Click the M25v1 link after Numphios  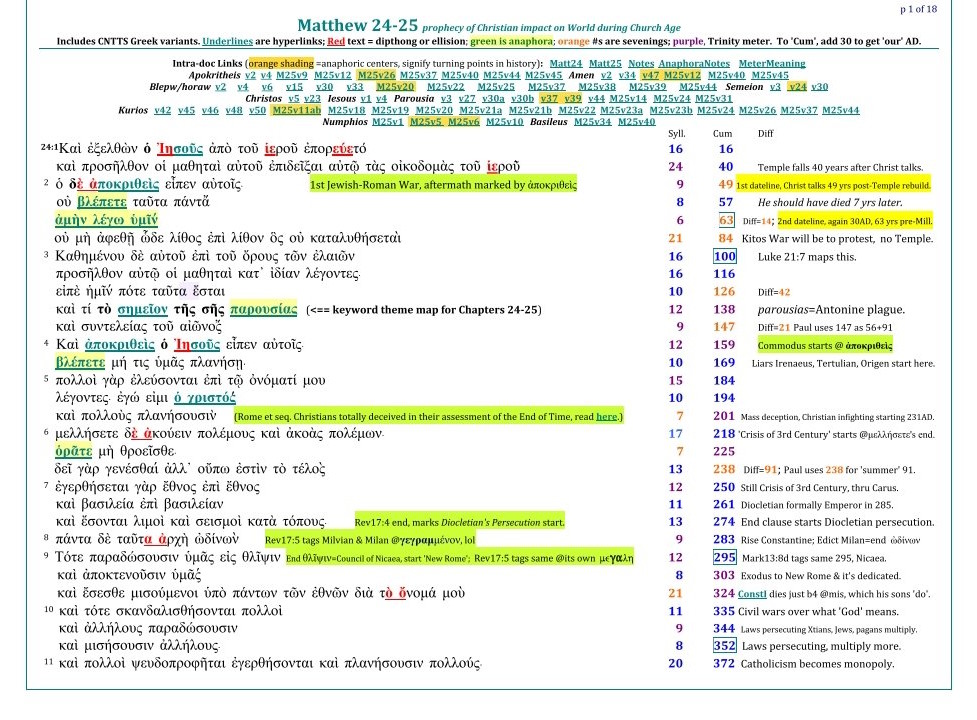point(388,122)
